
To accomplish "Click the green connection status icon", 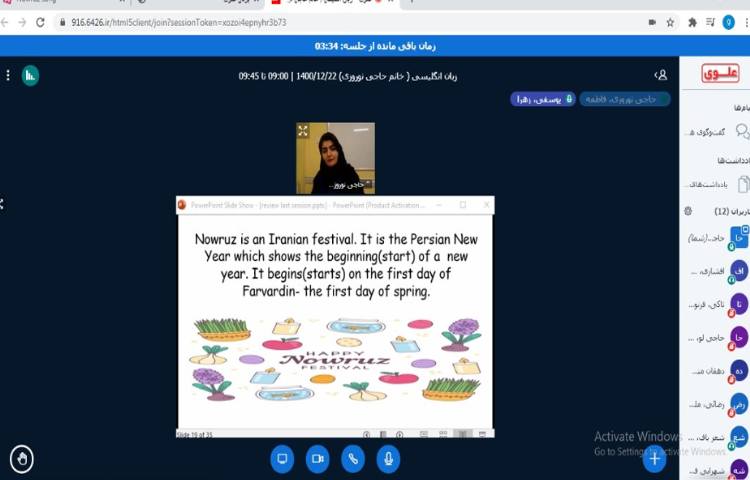I will pos(30,75).
